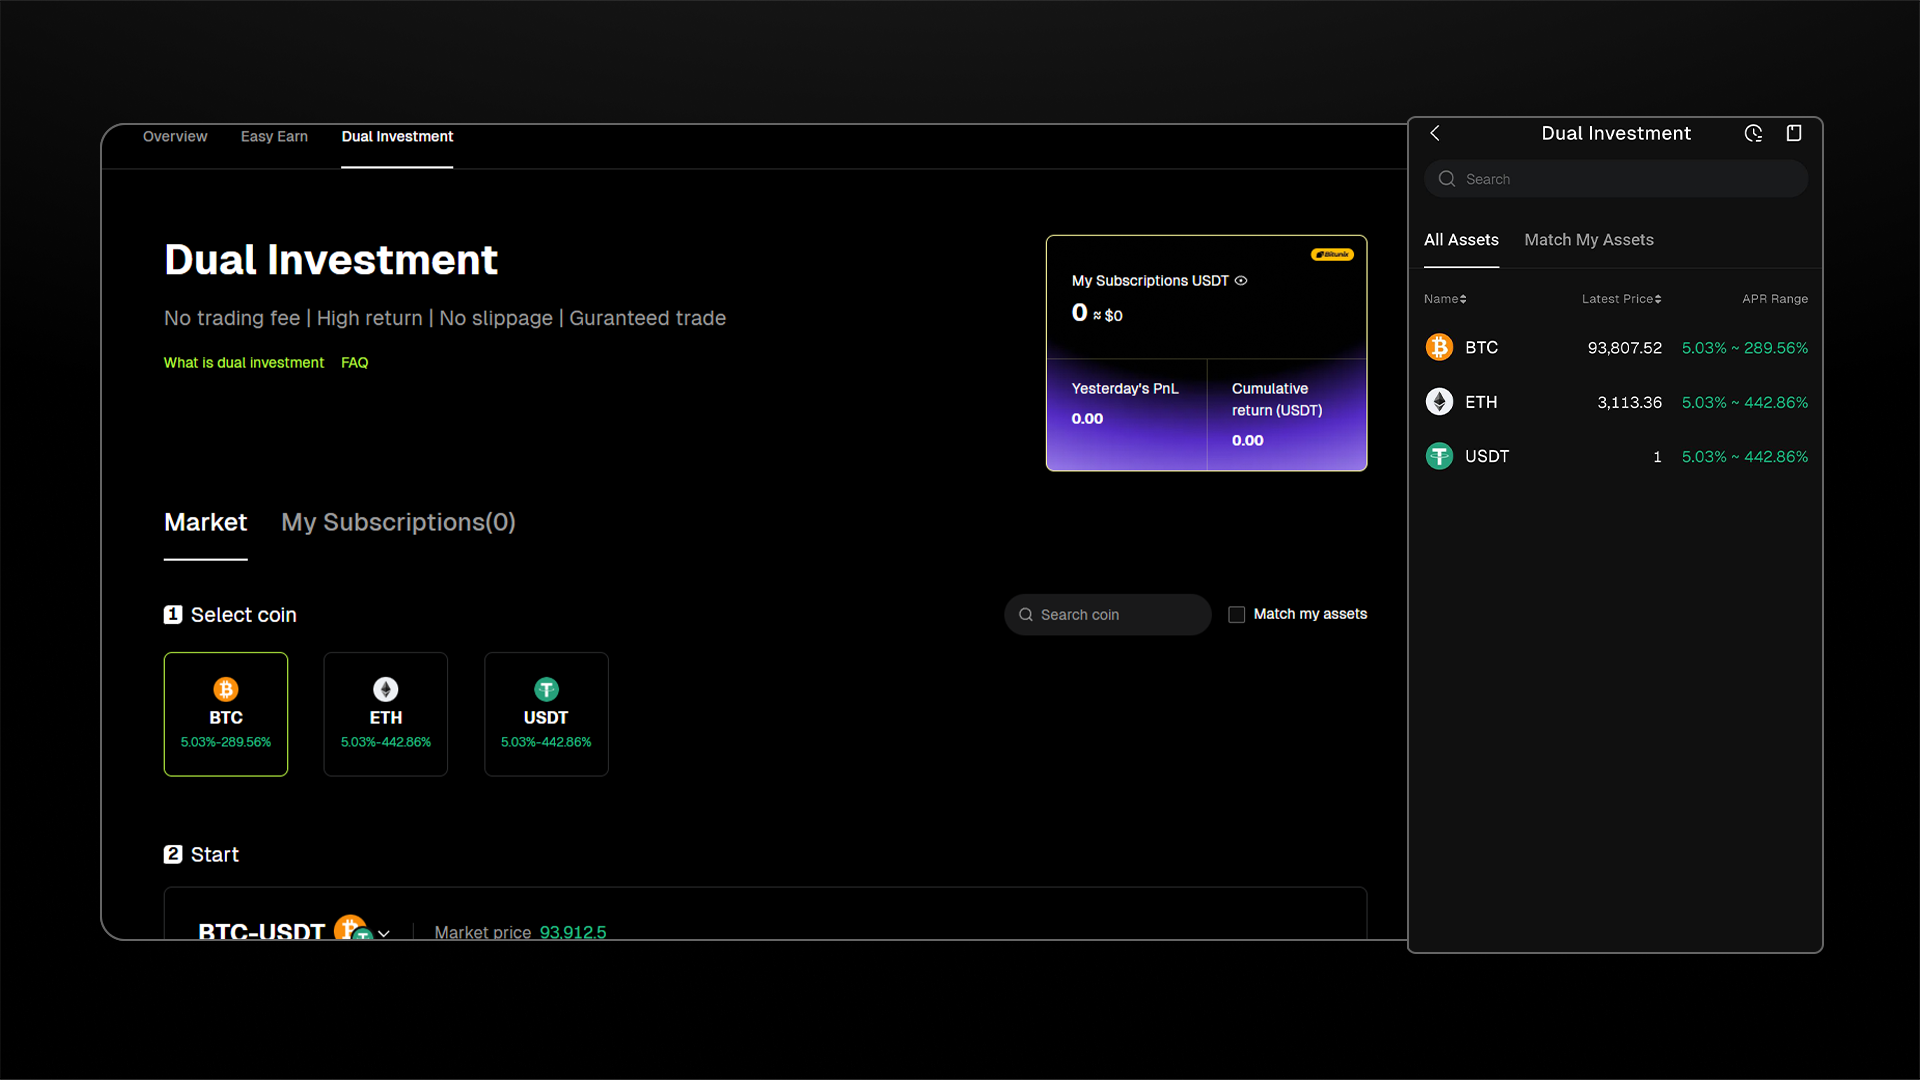The height and width of the screenshot is (1080, 1920).
Task: Open the history clock icon in the panel header
Action: (1753, 132)
